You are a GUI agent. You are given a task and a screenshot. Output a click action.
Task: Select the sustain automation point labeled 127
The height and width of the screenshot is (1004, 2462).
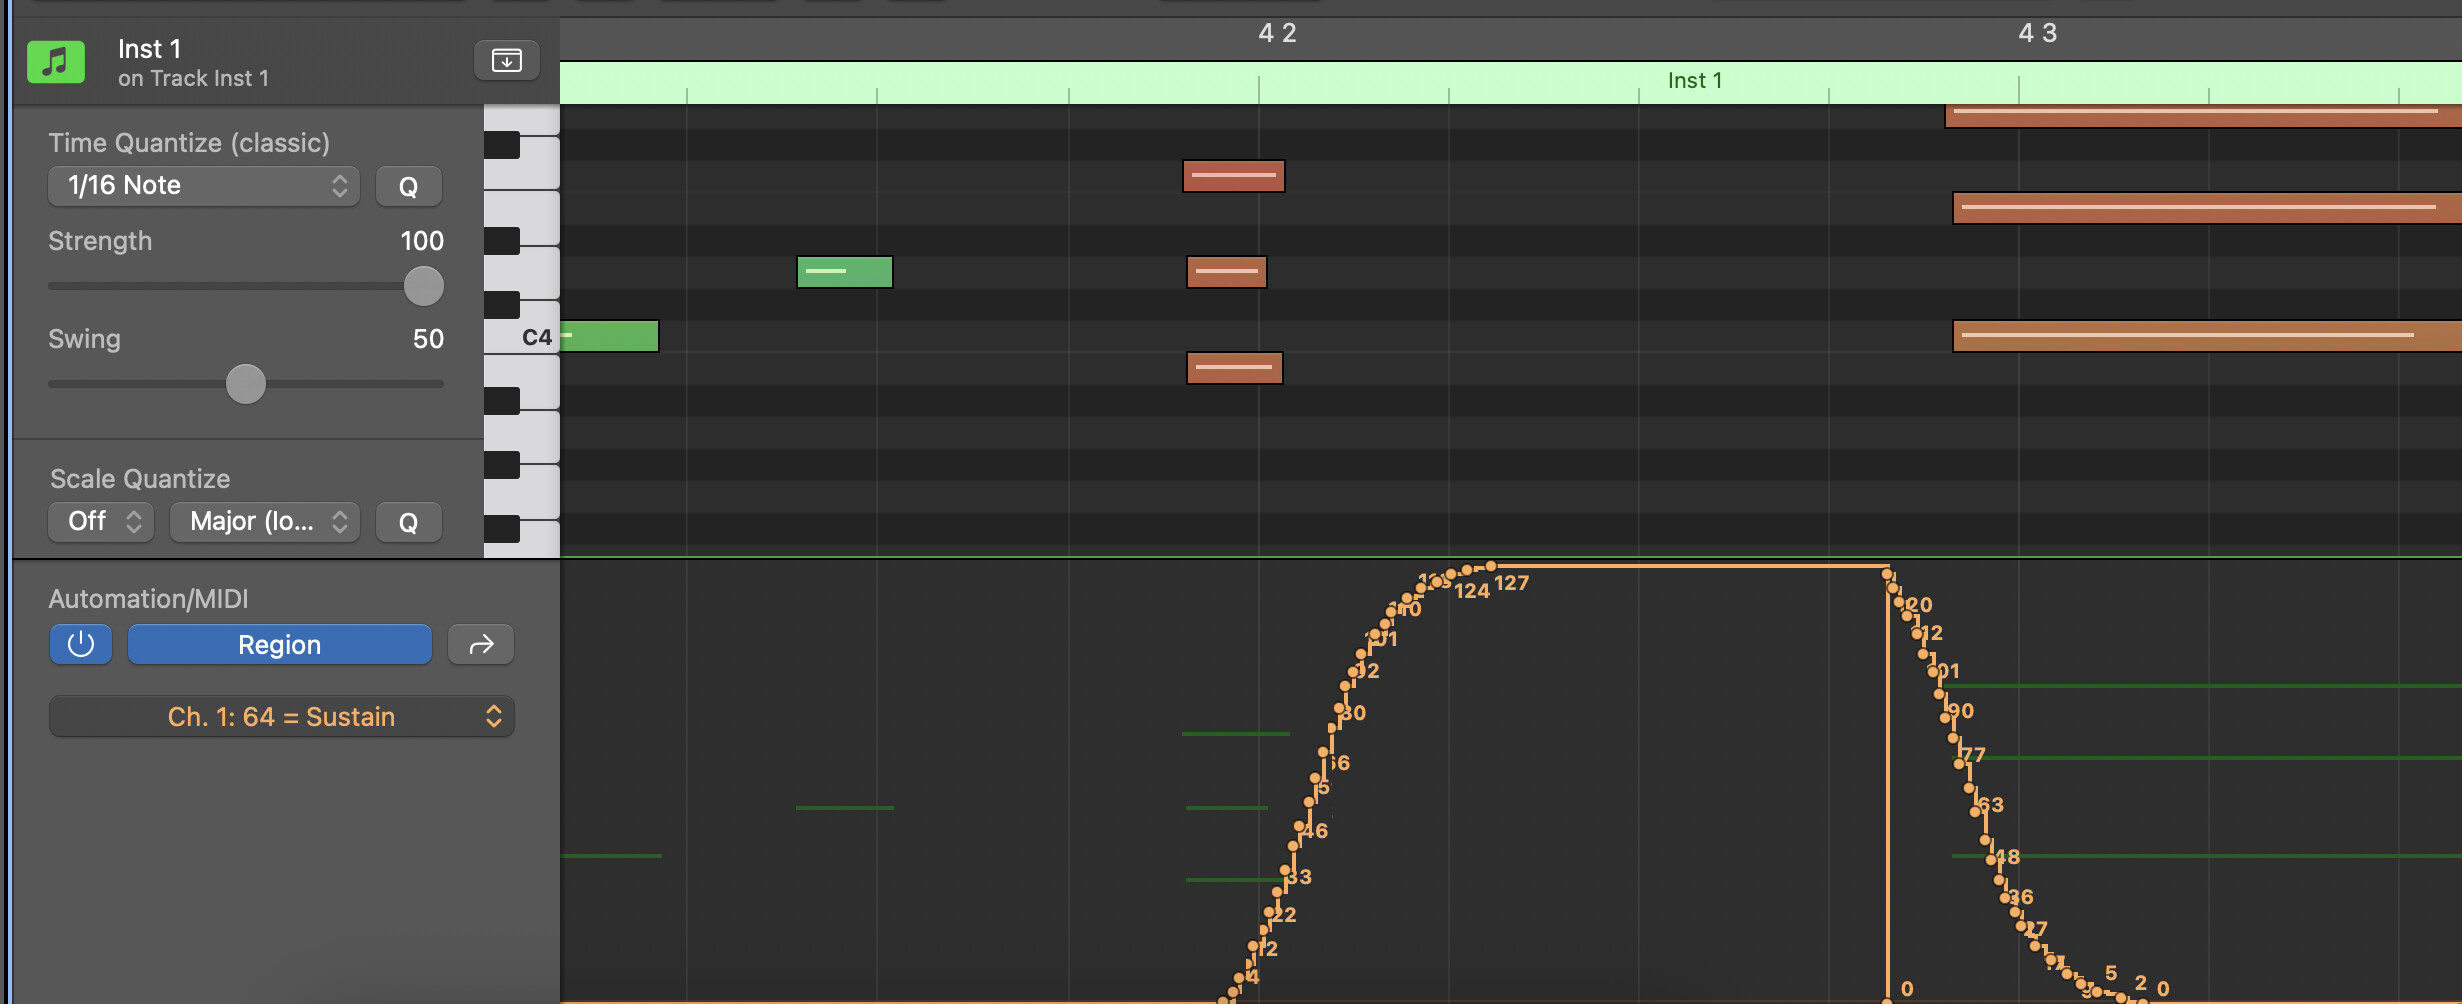click(x=1490, y=567)
